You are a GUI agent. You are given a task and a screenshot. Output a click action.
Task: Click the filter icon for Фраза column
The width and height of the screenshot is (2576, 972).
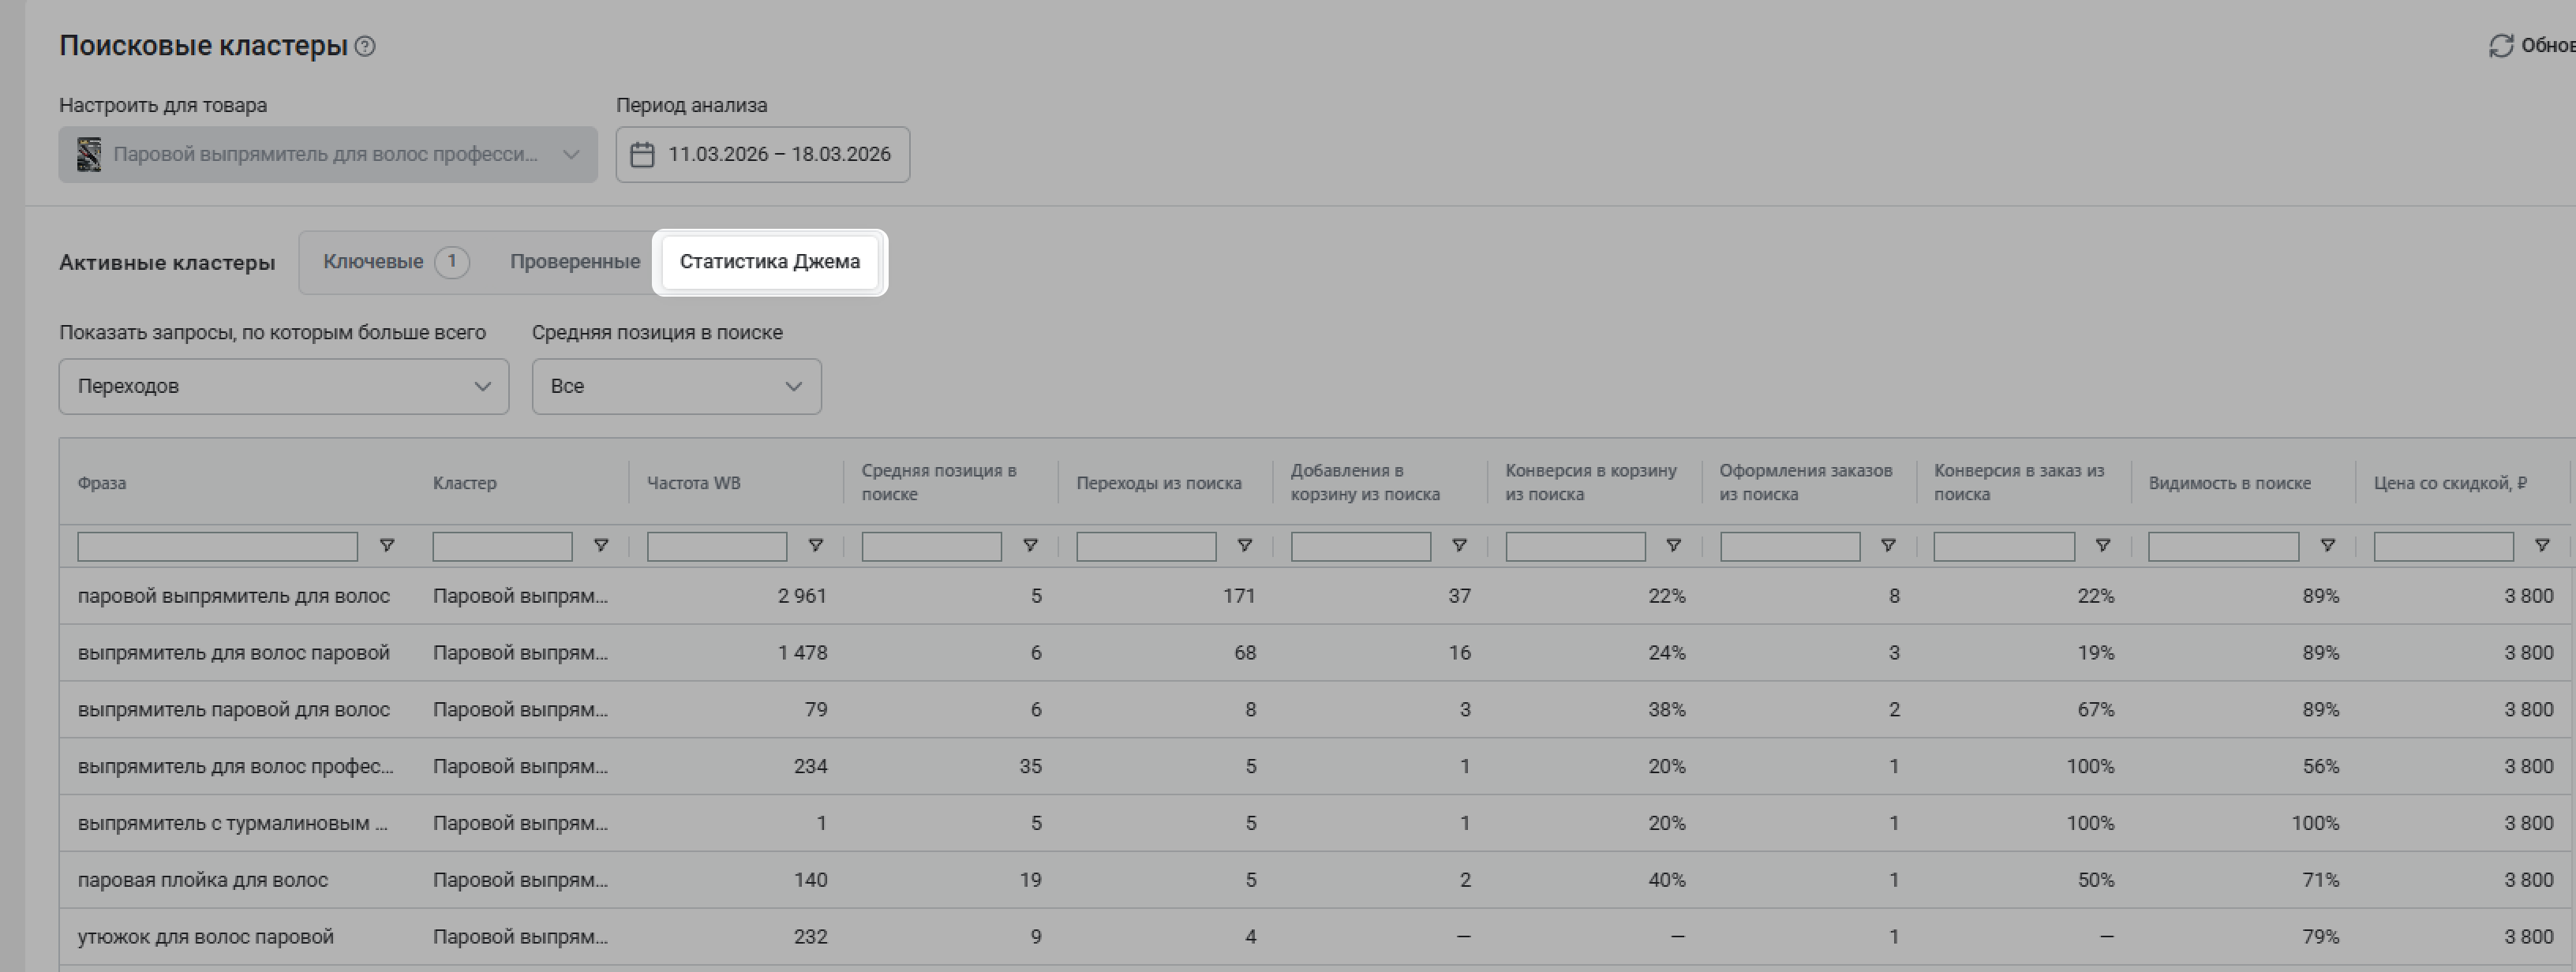(x=387, y=546)
